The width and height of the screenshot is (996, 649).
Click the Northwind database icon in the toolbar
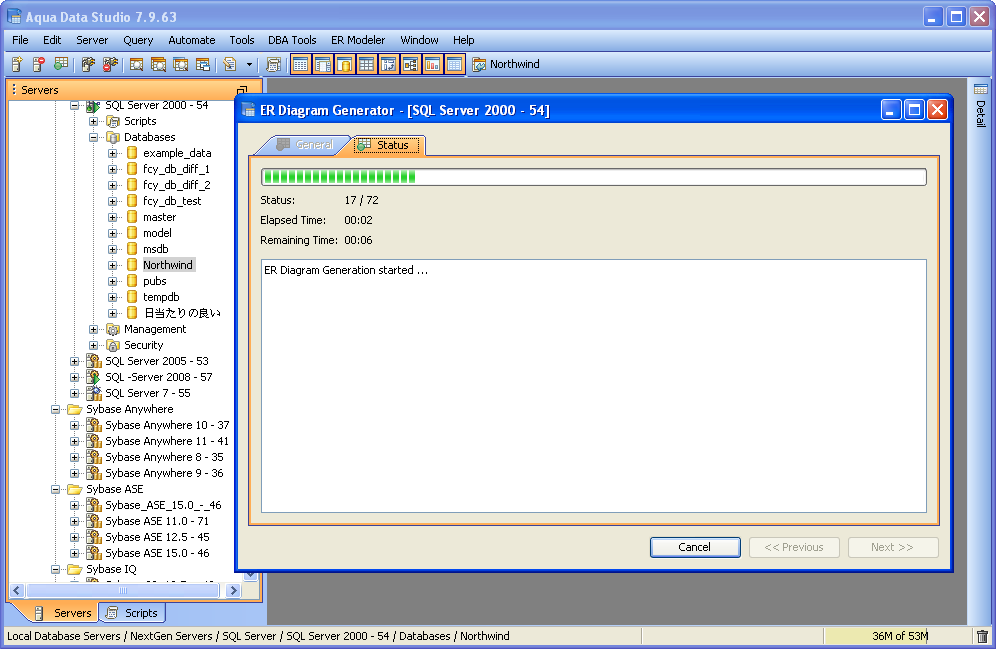(x=479, y=64)
